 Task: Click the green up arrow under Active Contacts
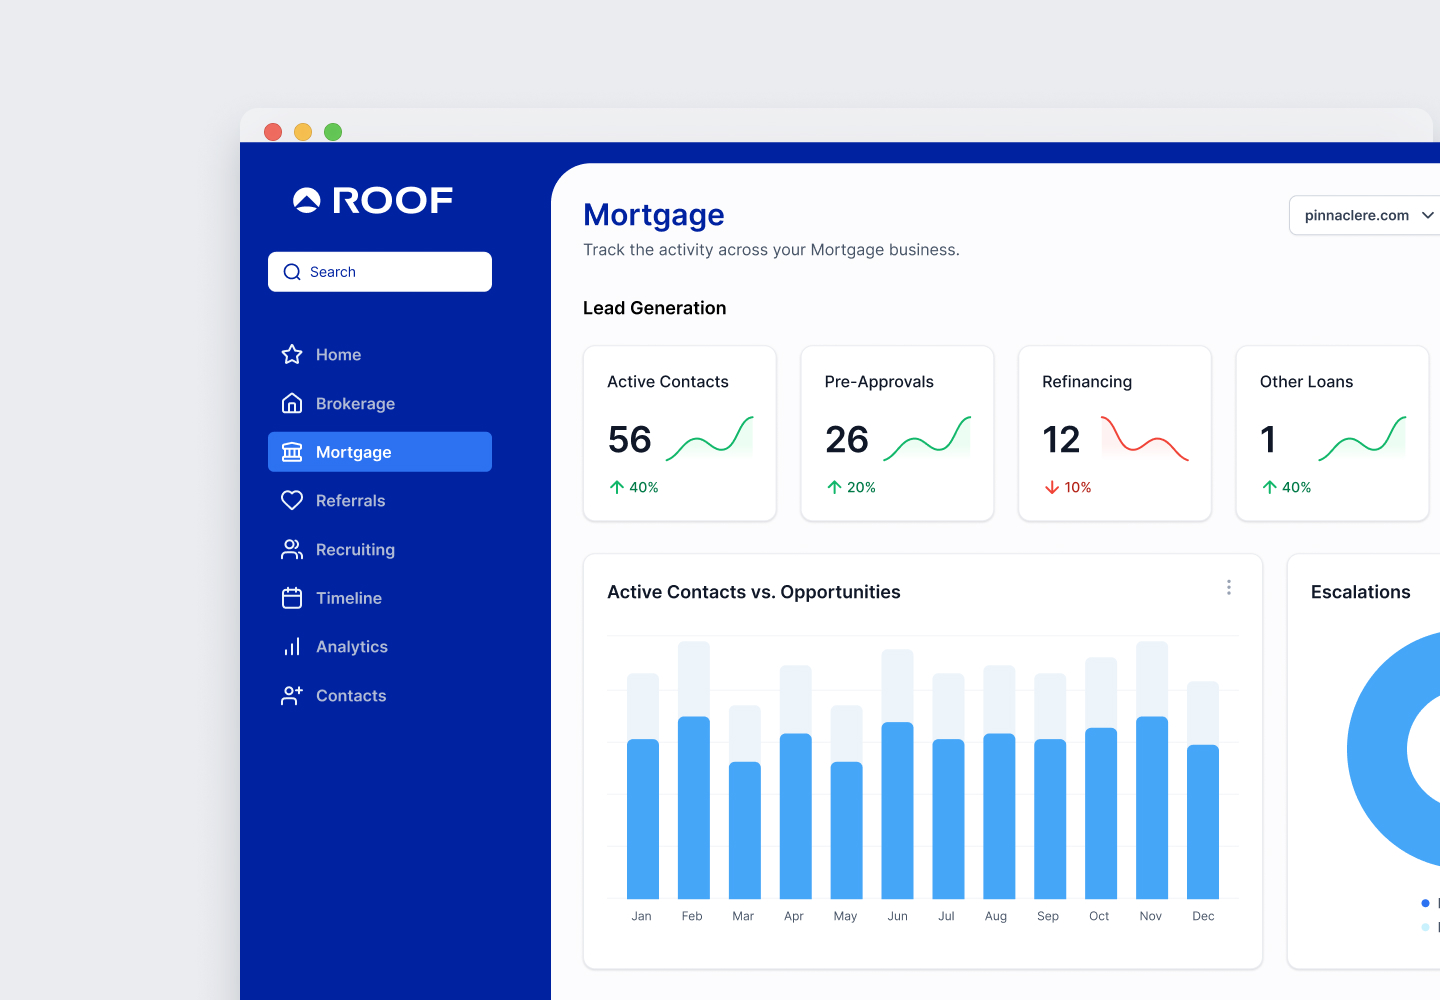coord(617,487)
